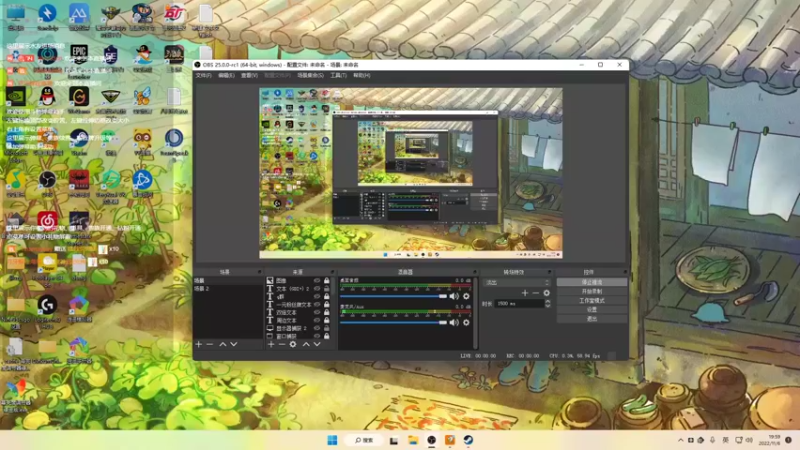Screen dimensions: 800x450
Task: Adjust desktop audio volume slider
Action: pos(393,296)
